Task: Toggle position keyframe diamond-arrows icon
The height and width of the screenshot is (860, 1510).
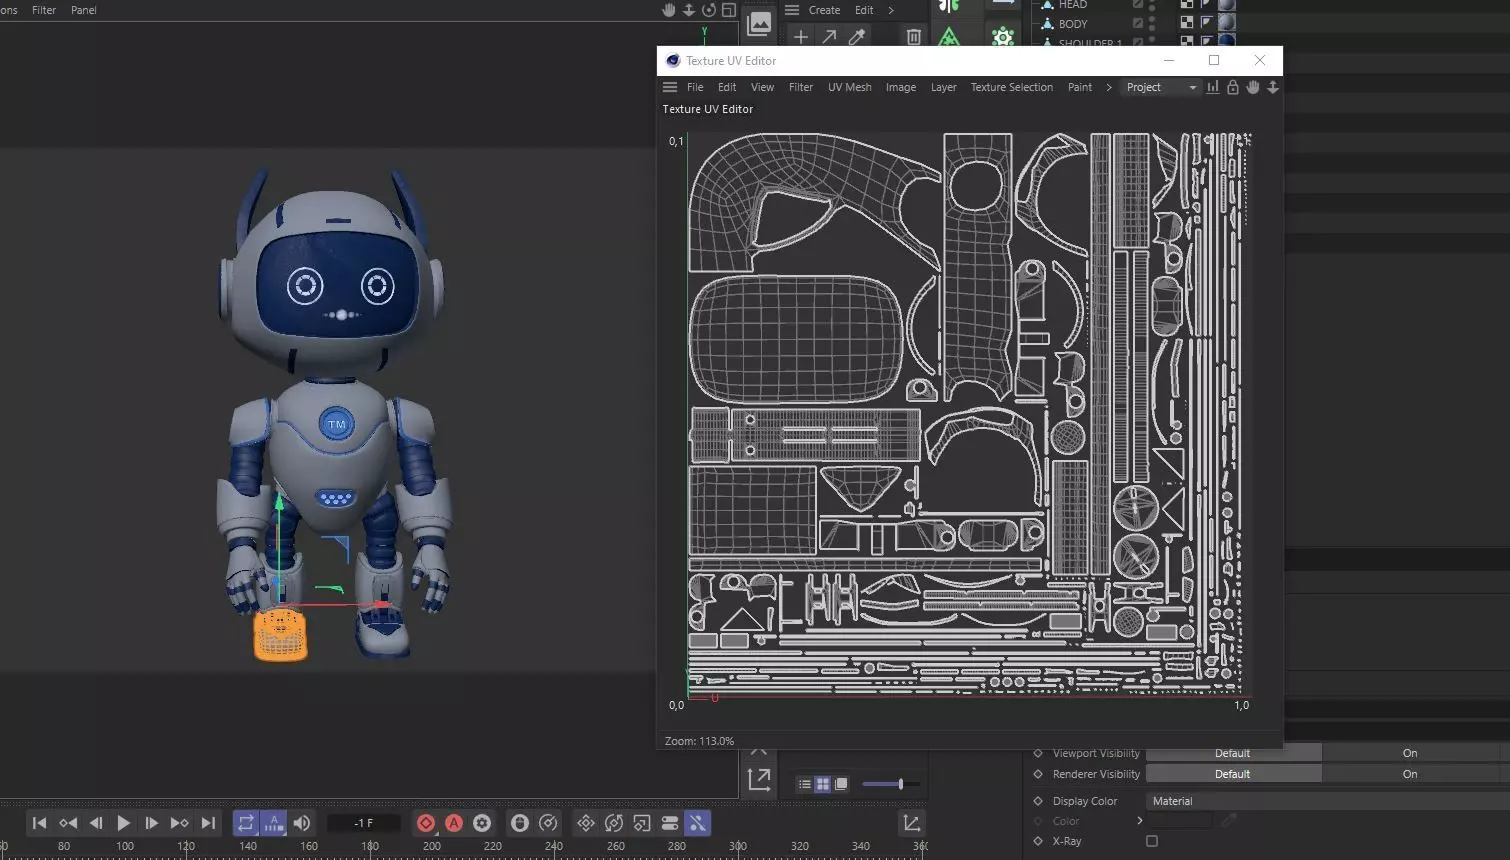Action: coord(586,823)
